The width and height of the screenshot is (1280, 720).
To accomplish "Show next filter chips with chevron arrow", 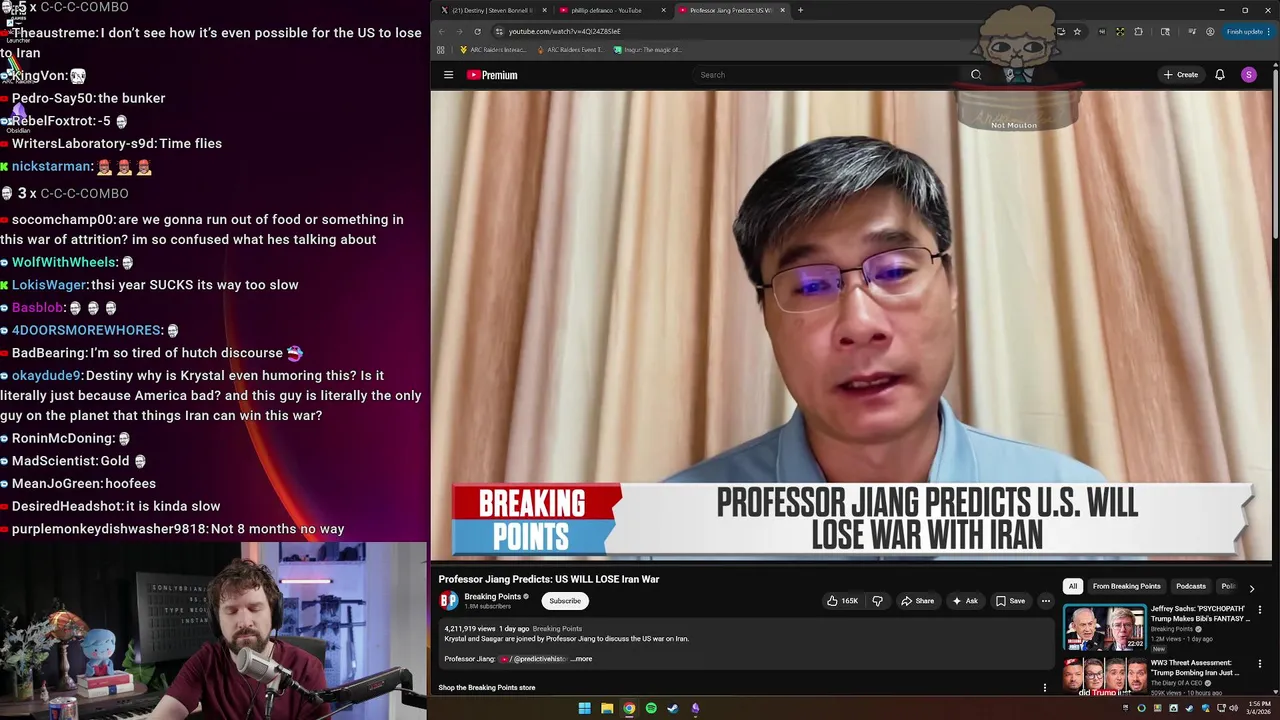I will tap(1251, 588).
